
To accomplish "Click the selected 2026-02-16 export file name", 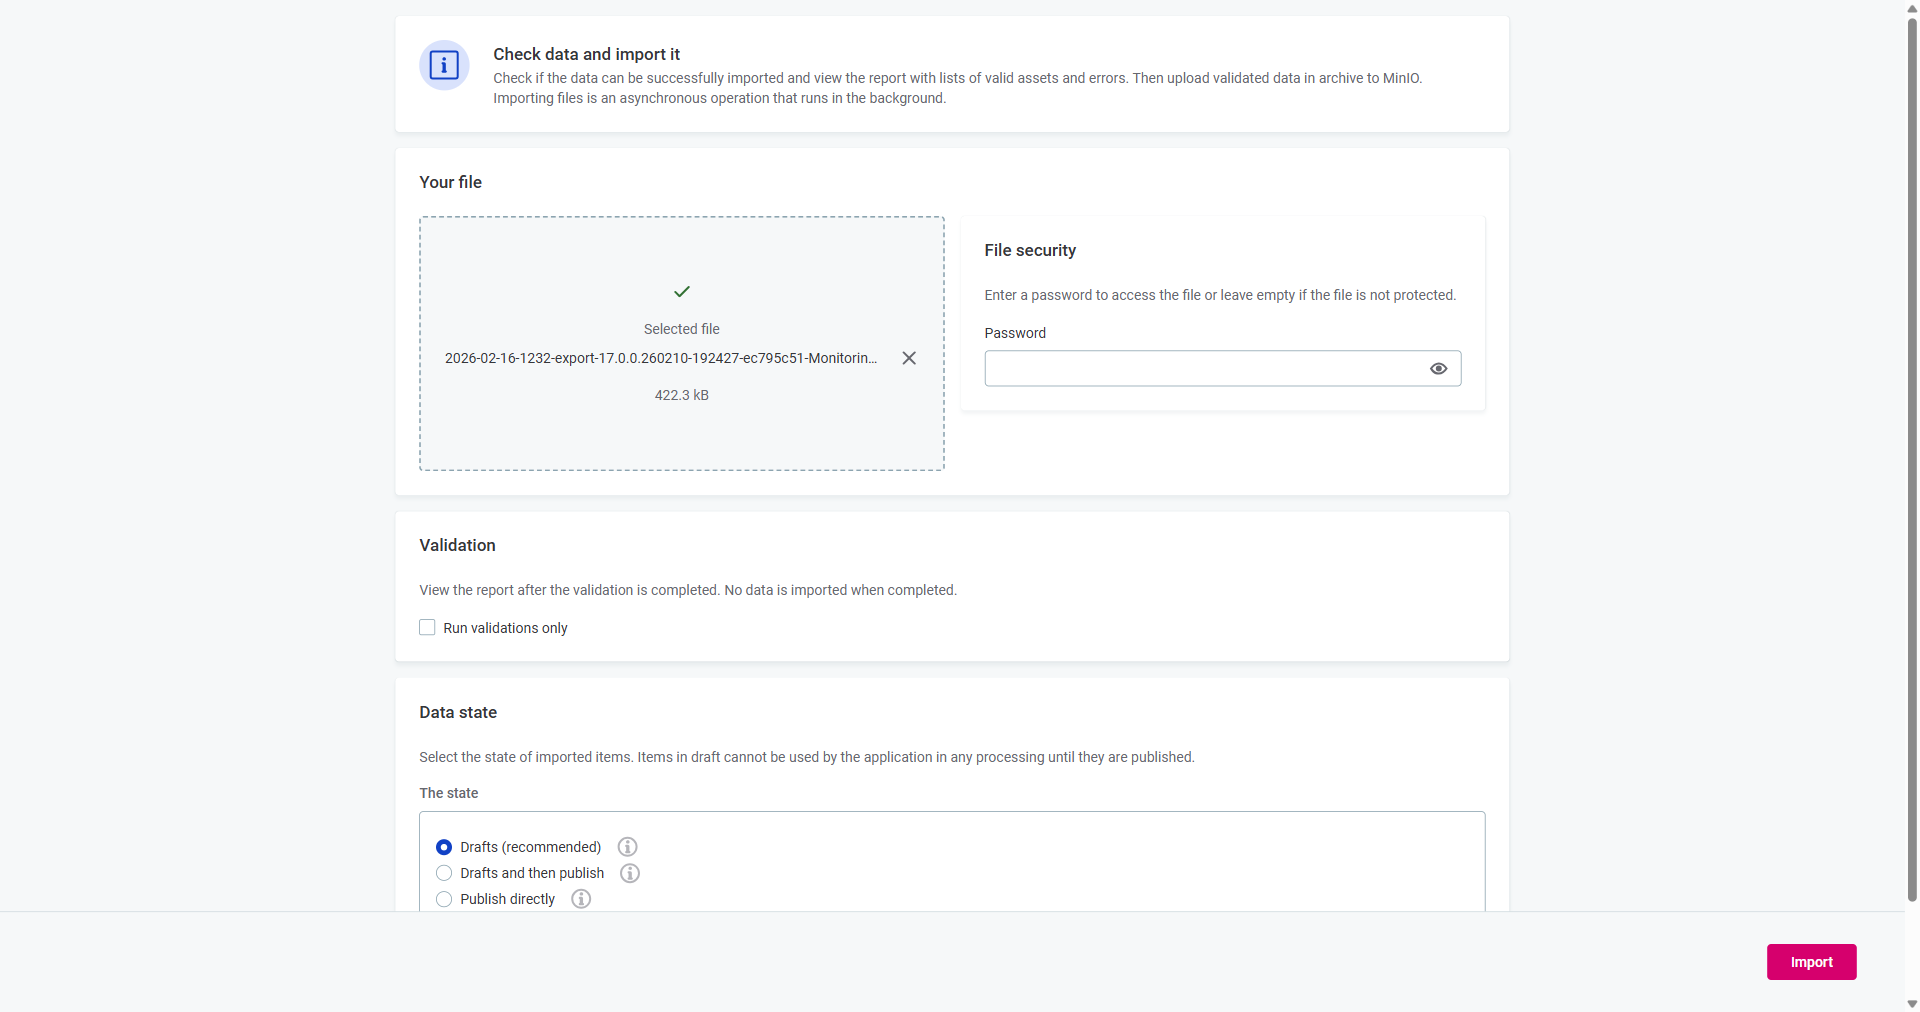I will pos(661,357).
